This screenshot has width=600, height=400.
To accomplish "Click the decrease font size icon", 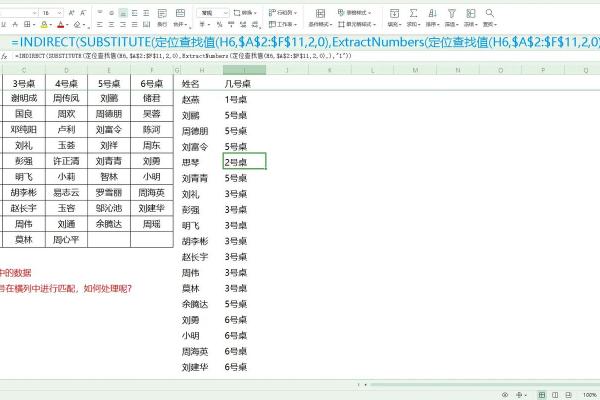I will pos(83,12).
